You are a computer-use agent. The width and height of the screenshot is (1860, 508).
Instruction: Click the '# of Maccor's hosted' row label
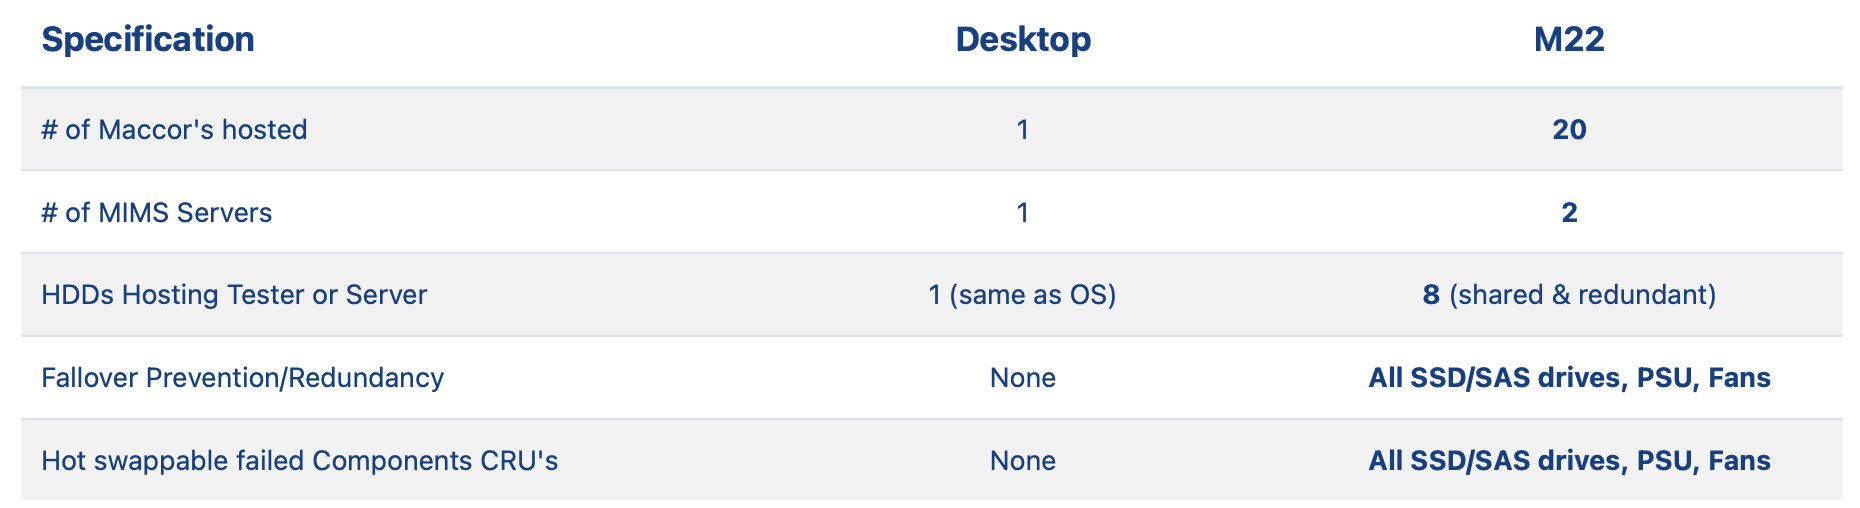[x=174, y=130]
